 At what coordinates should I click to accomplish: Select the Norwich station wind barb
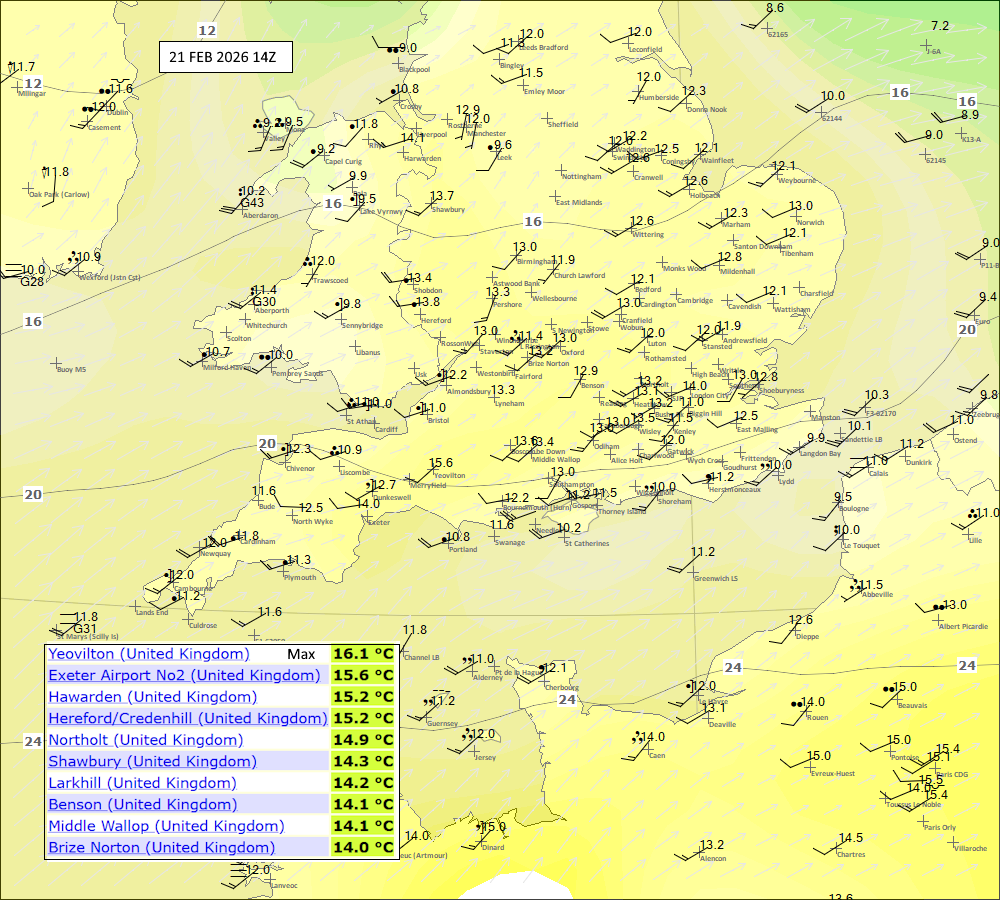[780, 215]
